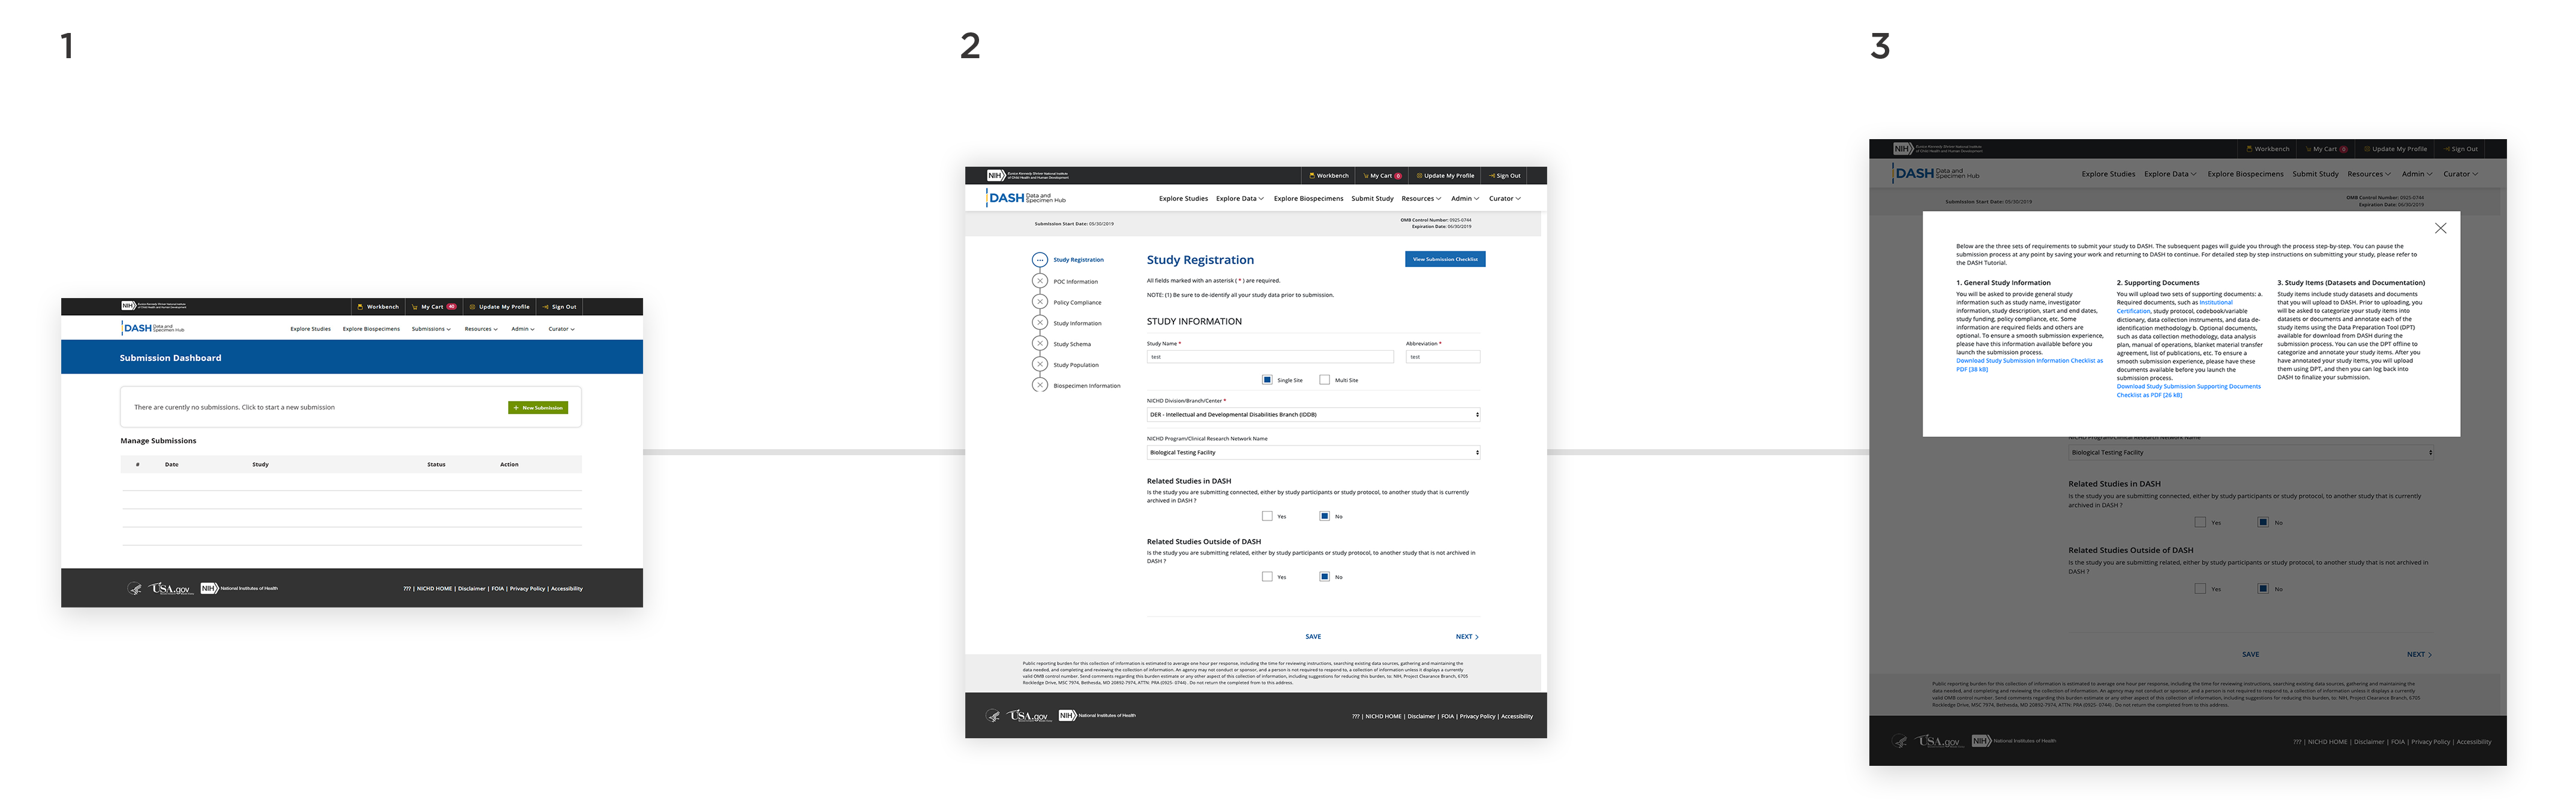Click the Study Schema step circle icon
Image resolution: width=2576 pixels, height=809 pixels.
click(x=1040, y=343)
